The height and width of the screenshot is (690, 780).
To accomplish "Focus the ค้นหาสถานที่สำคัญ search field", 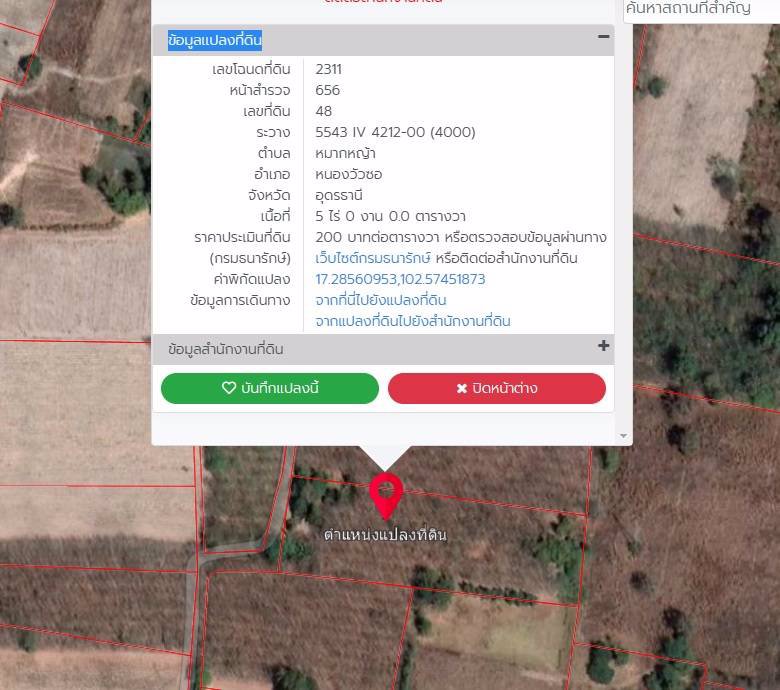I will tap(700, 9).
